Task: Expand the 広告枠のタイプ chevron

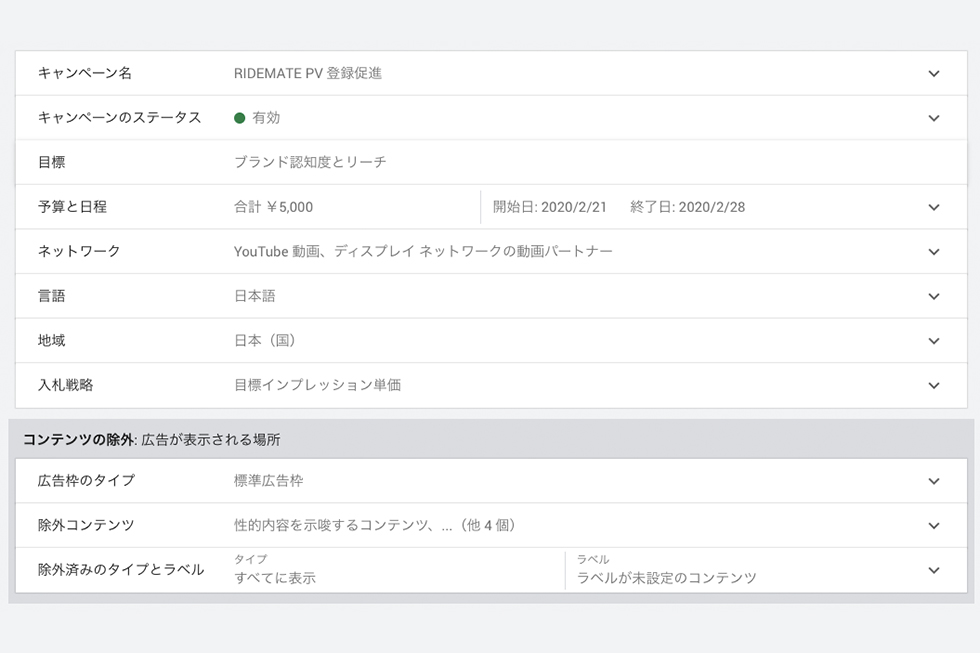Action: [x=934, y=481]
